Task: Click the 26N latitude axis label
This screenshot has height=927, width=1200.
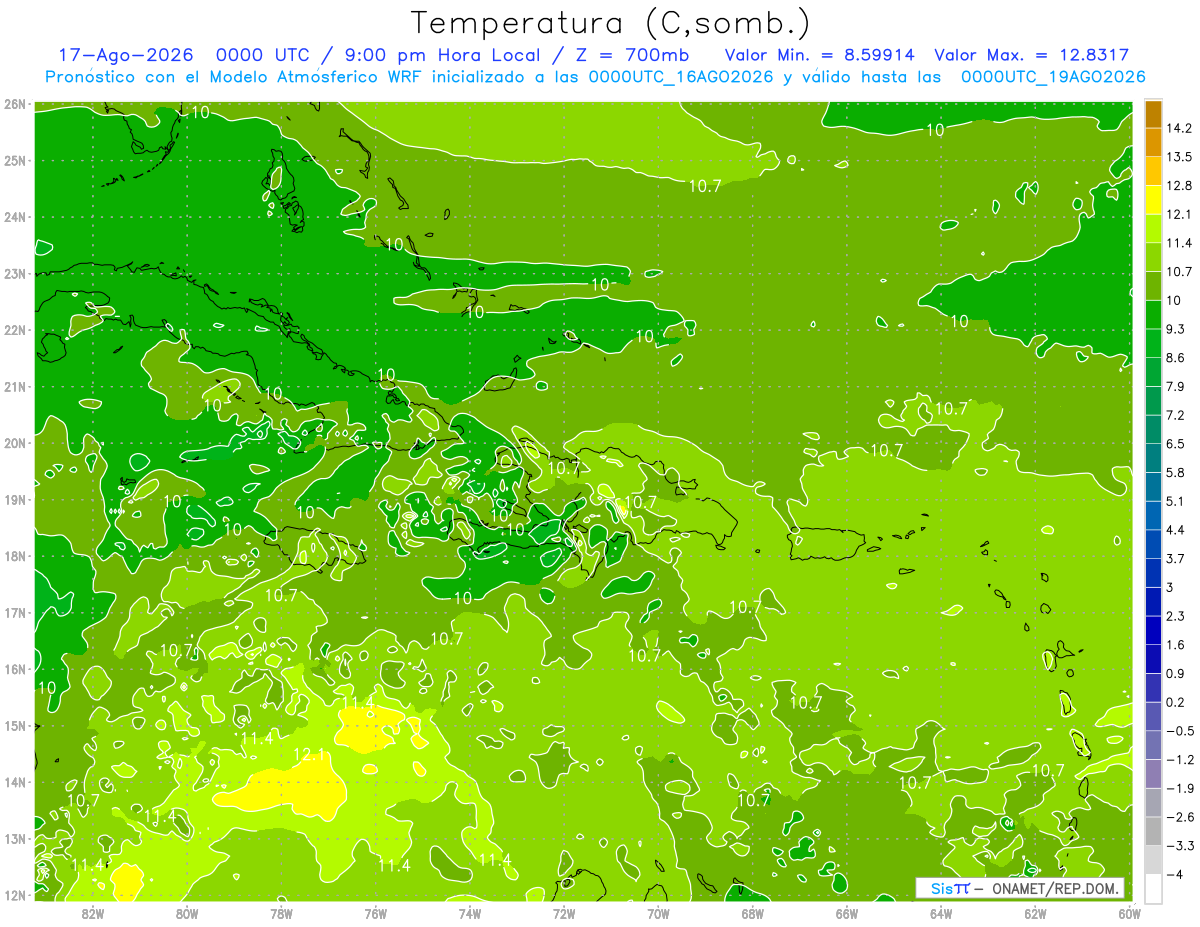Action: click(x=14, y=104)
